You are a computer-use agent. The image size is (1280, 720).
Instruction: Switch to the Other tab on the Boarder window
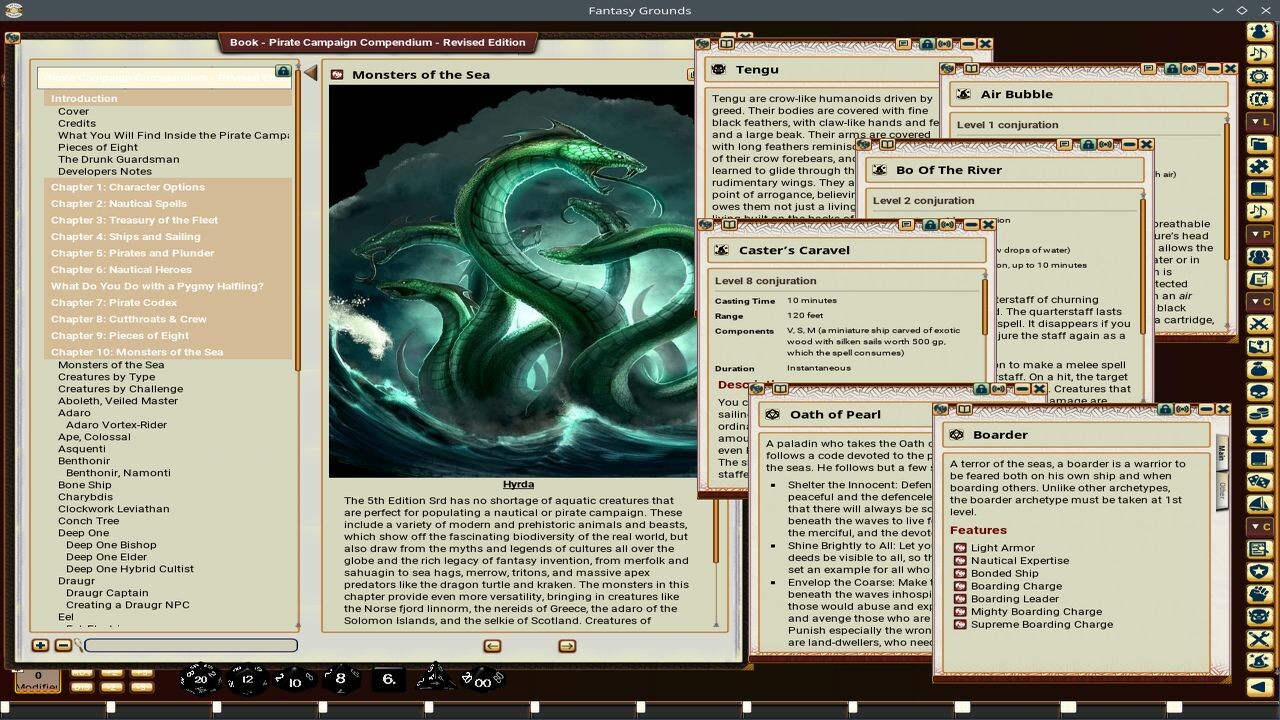point(1222,490)
